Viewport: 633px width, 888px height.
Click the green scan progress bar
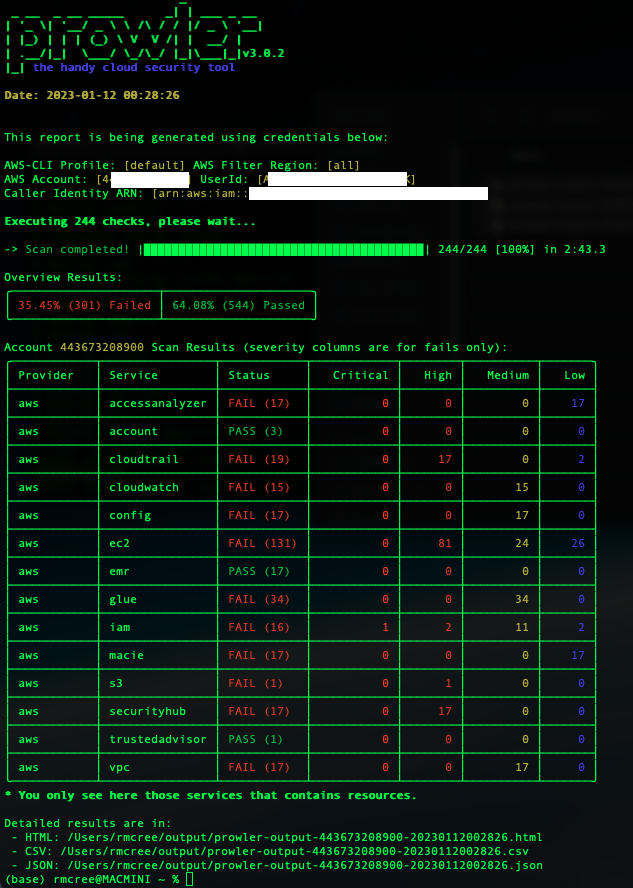pyautogui.click(x=284, y=250)
